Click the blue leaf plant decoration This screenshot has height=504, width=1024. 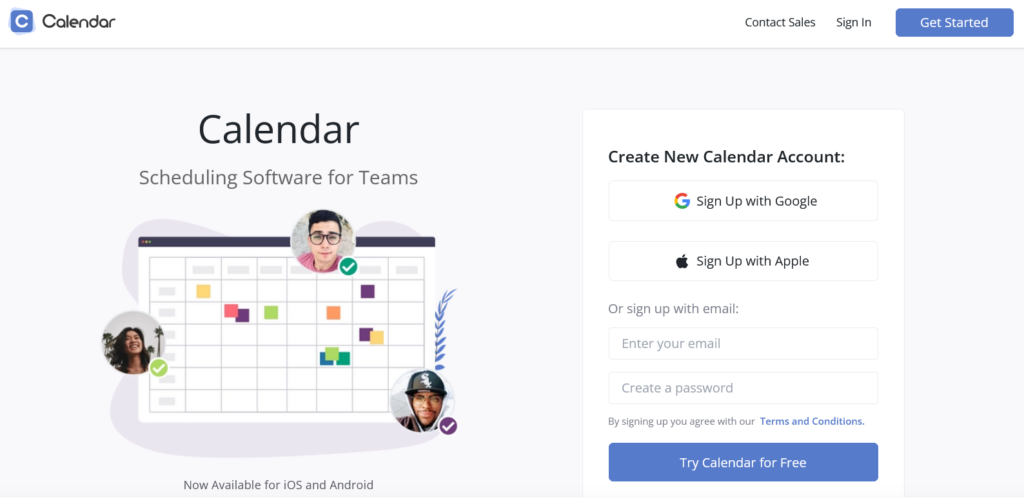pyautogui.click(x=443, y=330)
